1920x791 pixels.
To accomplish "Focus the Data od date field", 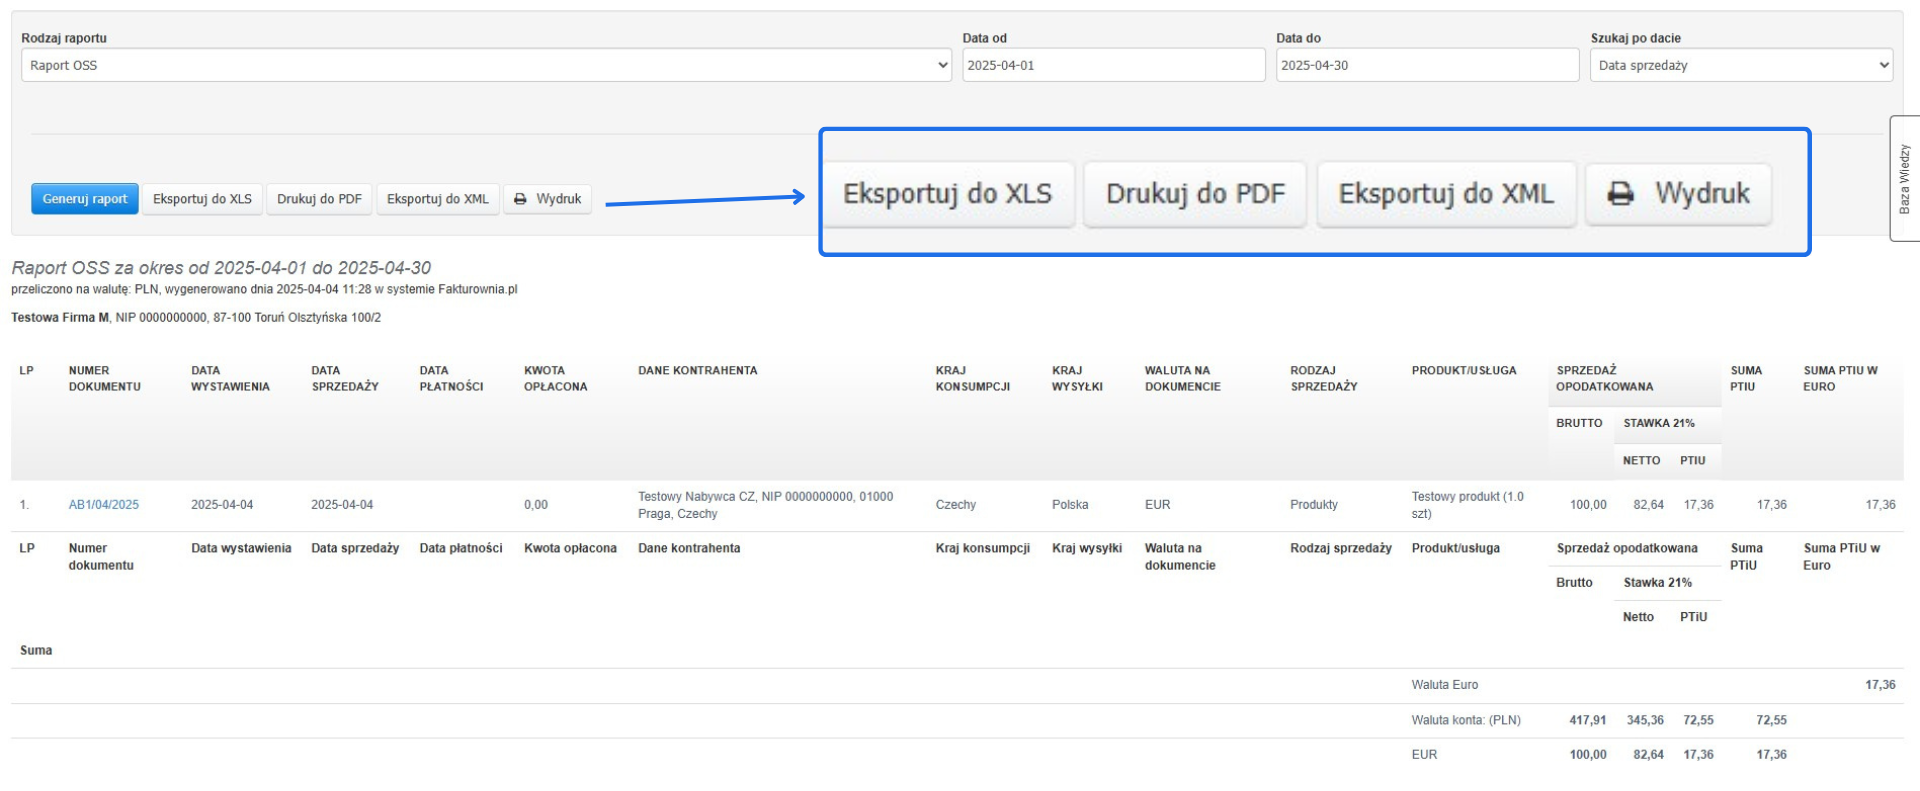I will coord(1112,65).
